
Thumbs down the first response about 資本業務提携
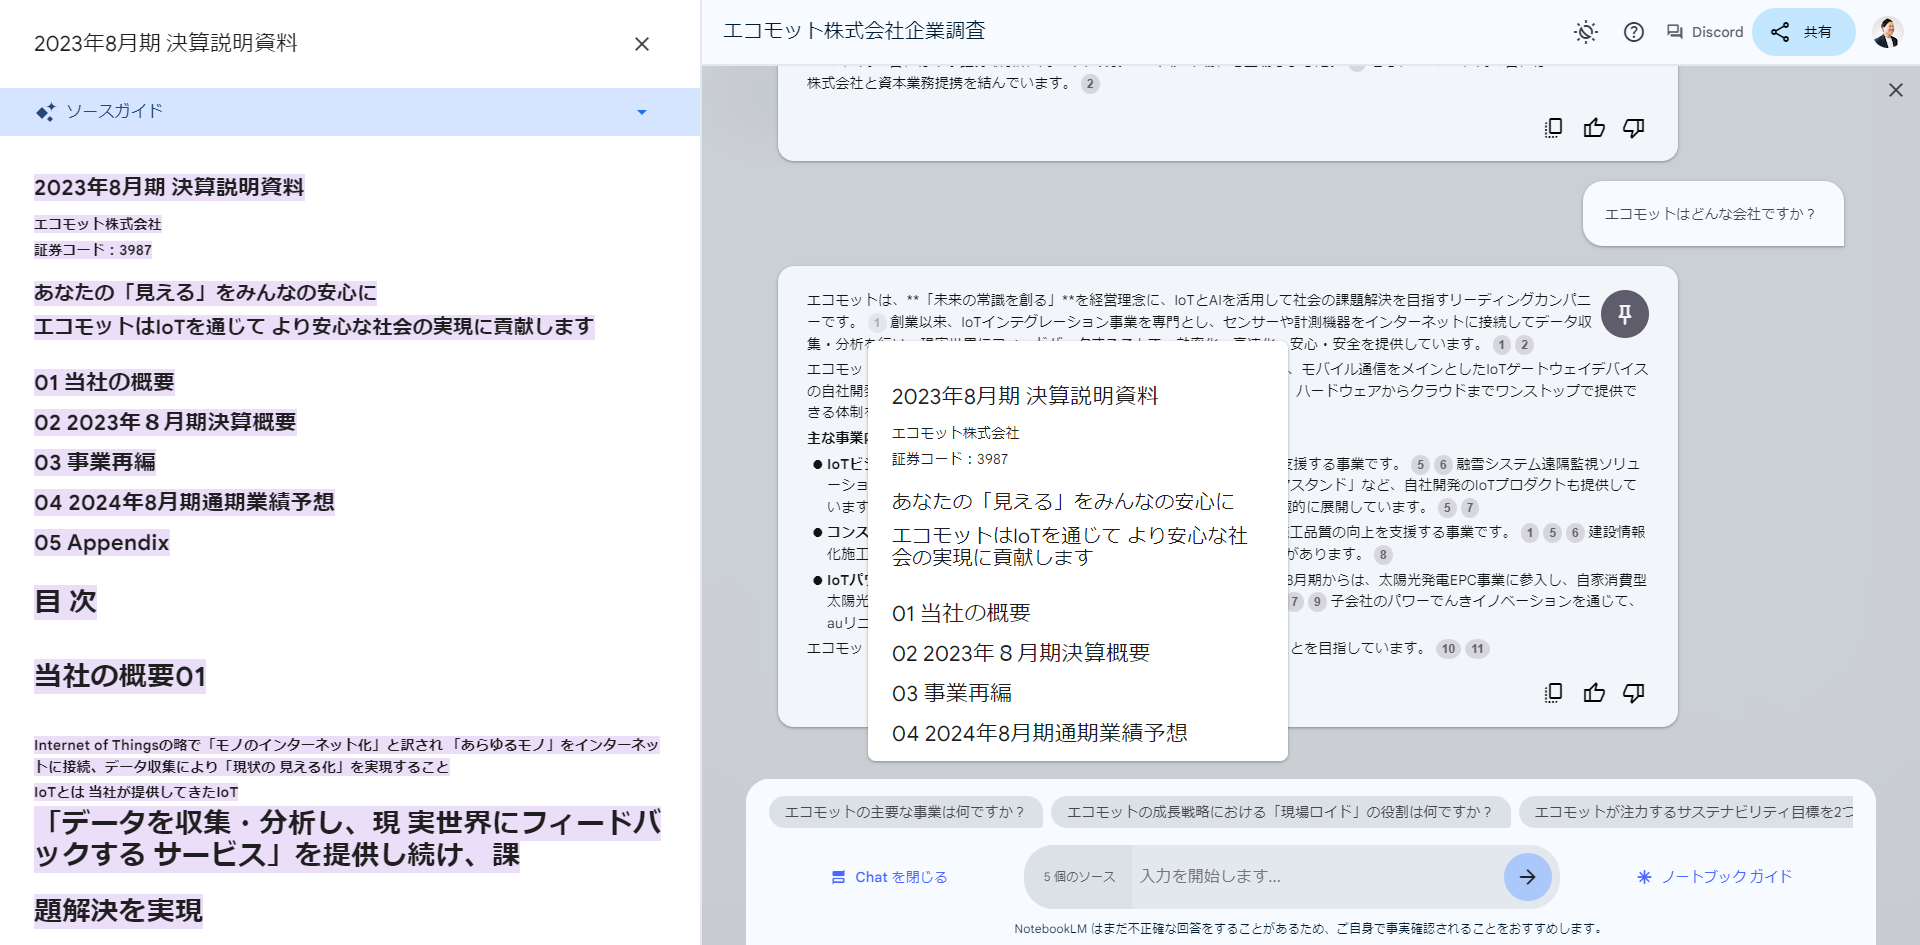point(1634,128)
